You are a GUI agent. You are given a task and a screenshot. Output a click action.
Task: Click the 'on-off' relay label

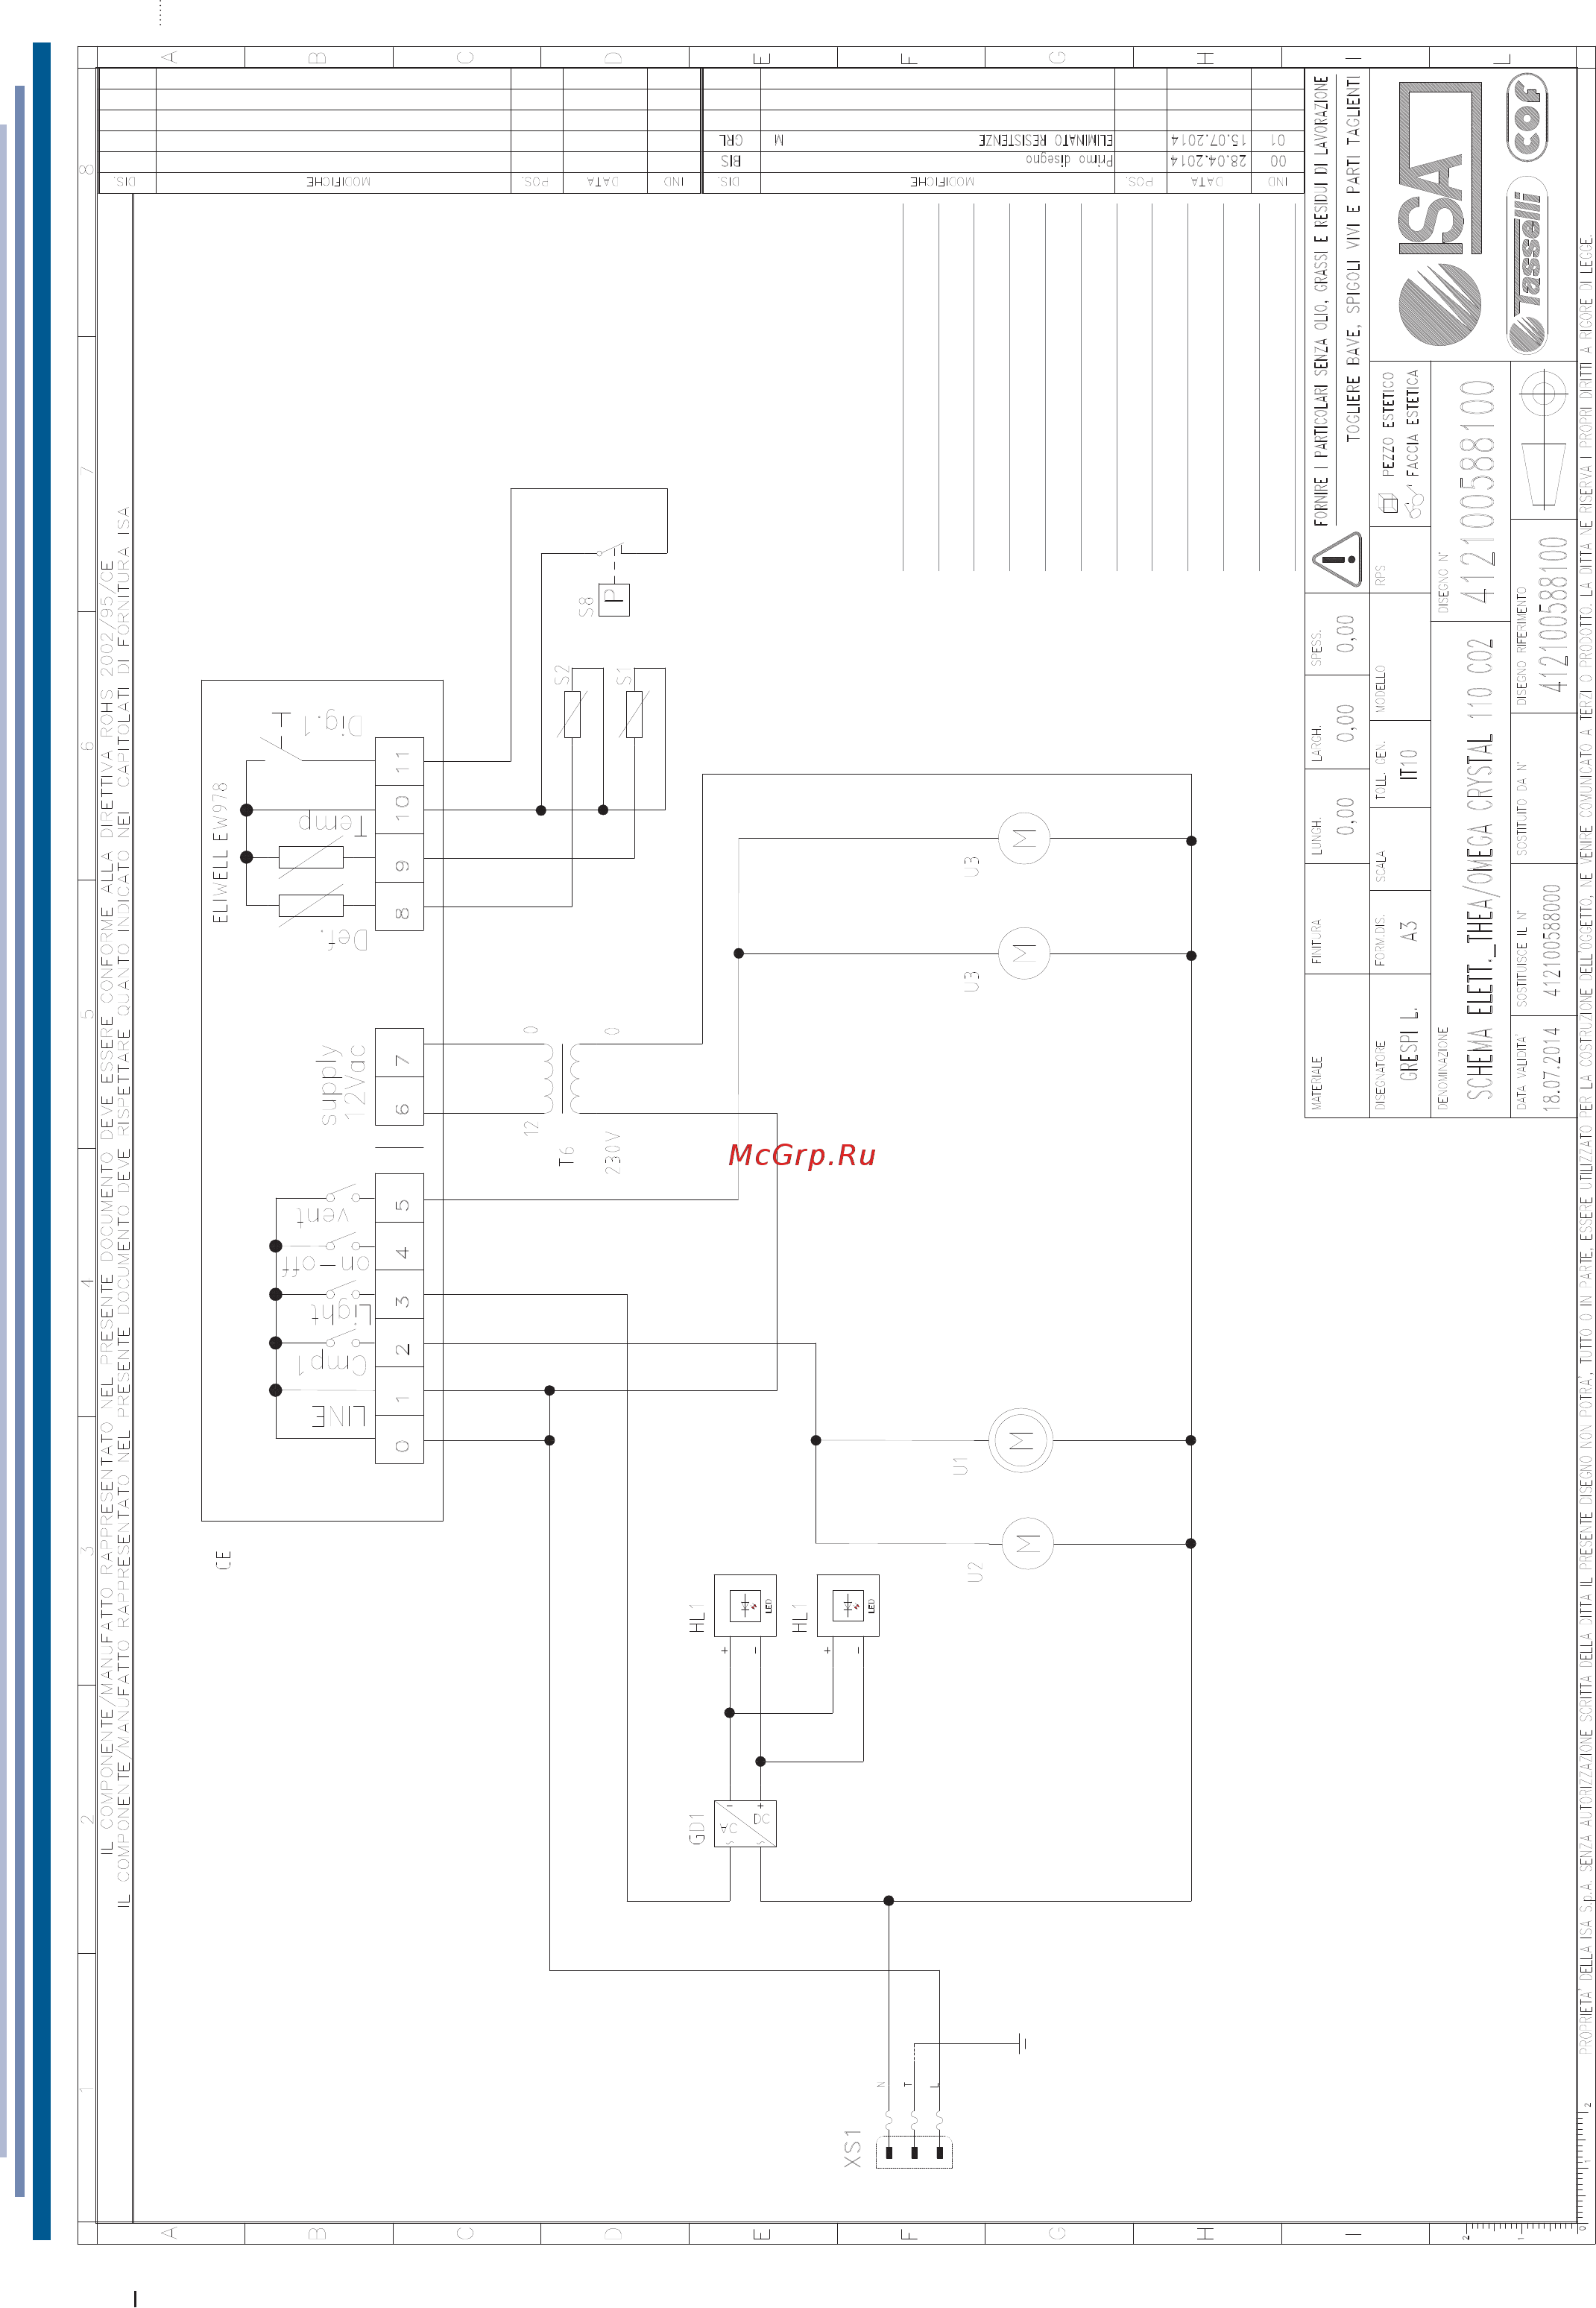tap(325, 1264)
